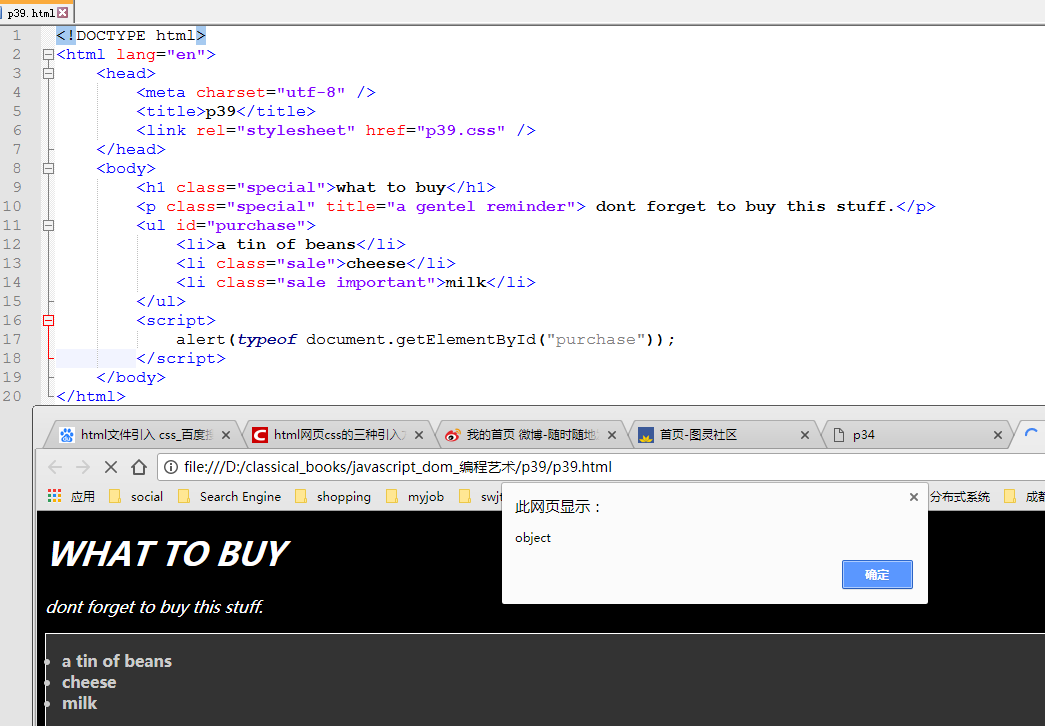Collapse the html fold marker on line 2

48,55
